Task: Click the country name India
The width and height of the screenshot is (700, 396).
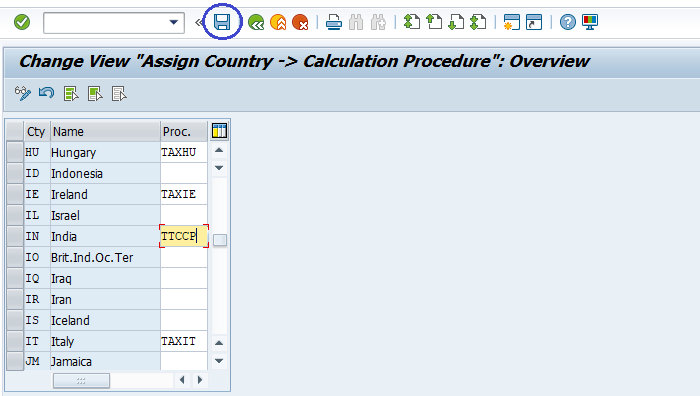Action: click(64, 237)
